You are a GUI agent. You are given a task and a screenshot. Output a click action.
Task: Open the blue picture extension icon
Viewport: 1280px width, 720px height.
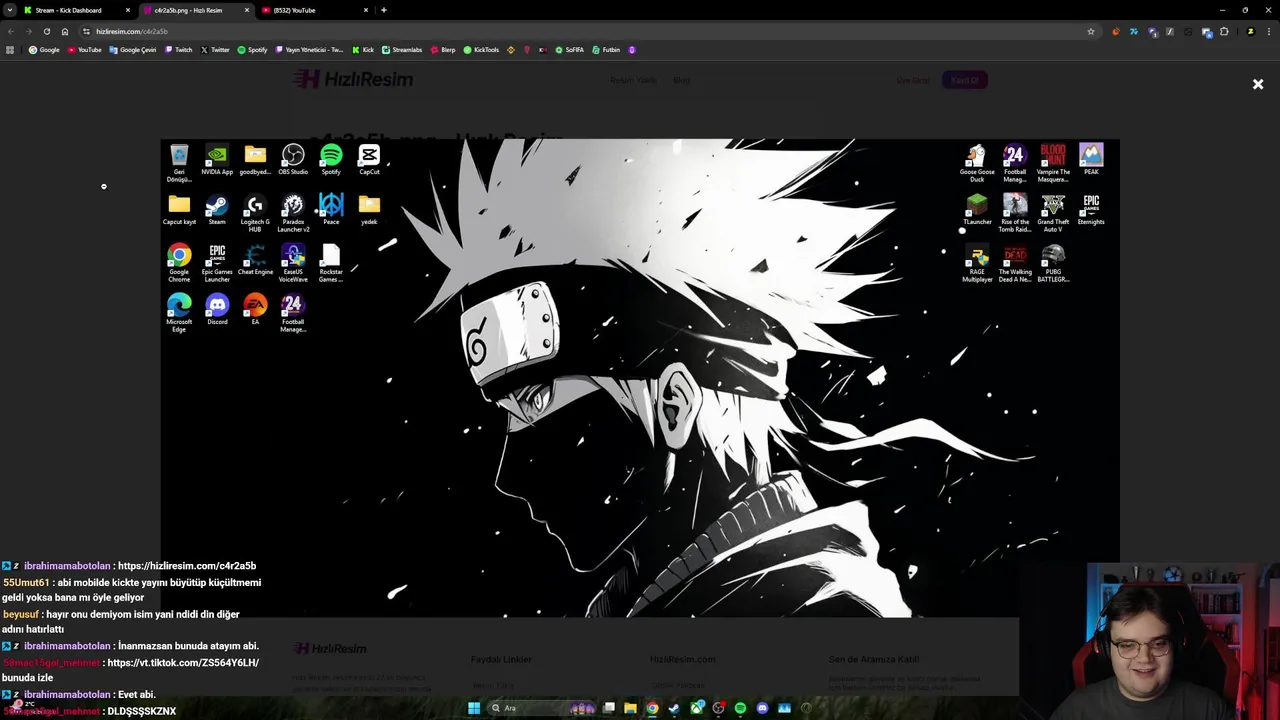coord(1207,32)
